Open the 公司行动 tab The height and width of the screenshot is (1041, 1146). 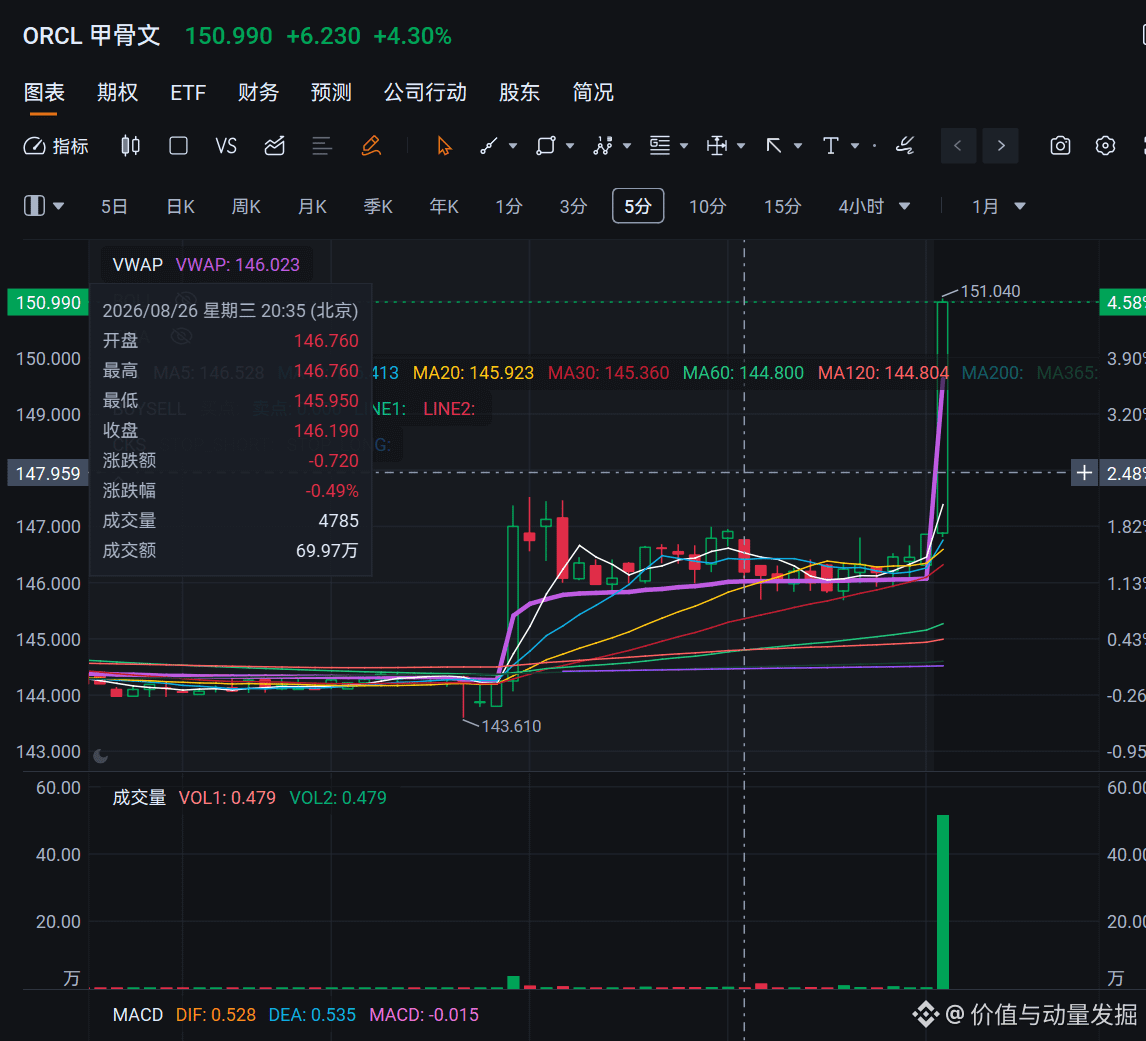coord(425,93)
